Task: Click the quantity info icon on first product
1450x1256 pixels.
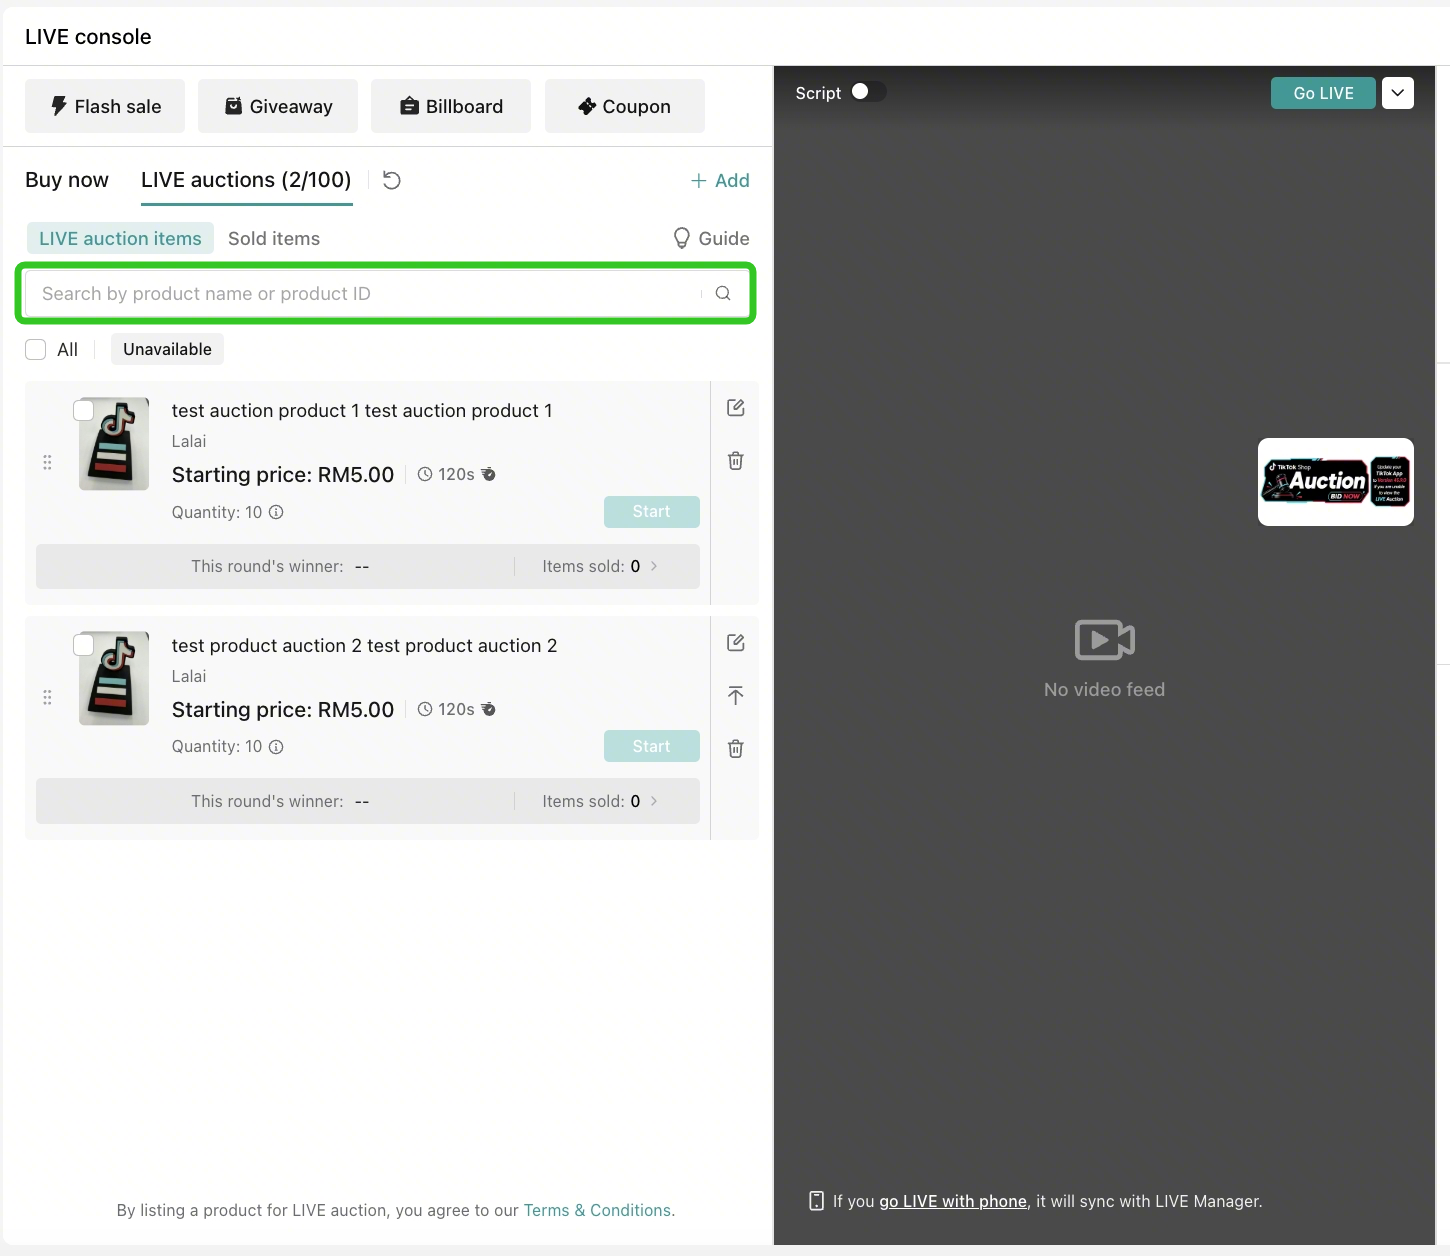Action: [276, 512]
